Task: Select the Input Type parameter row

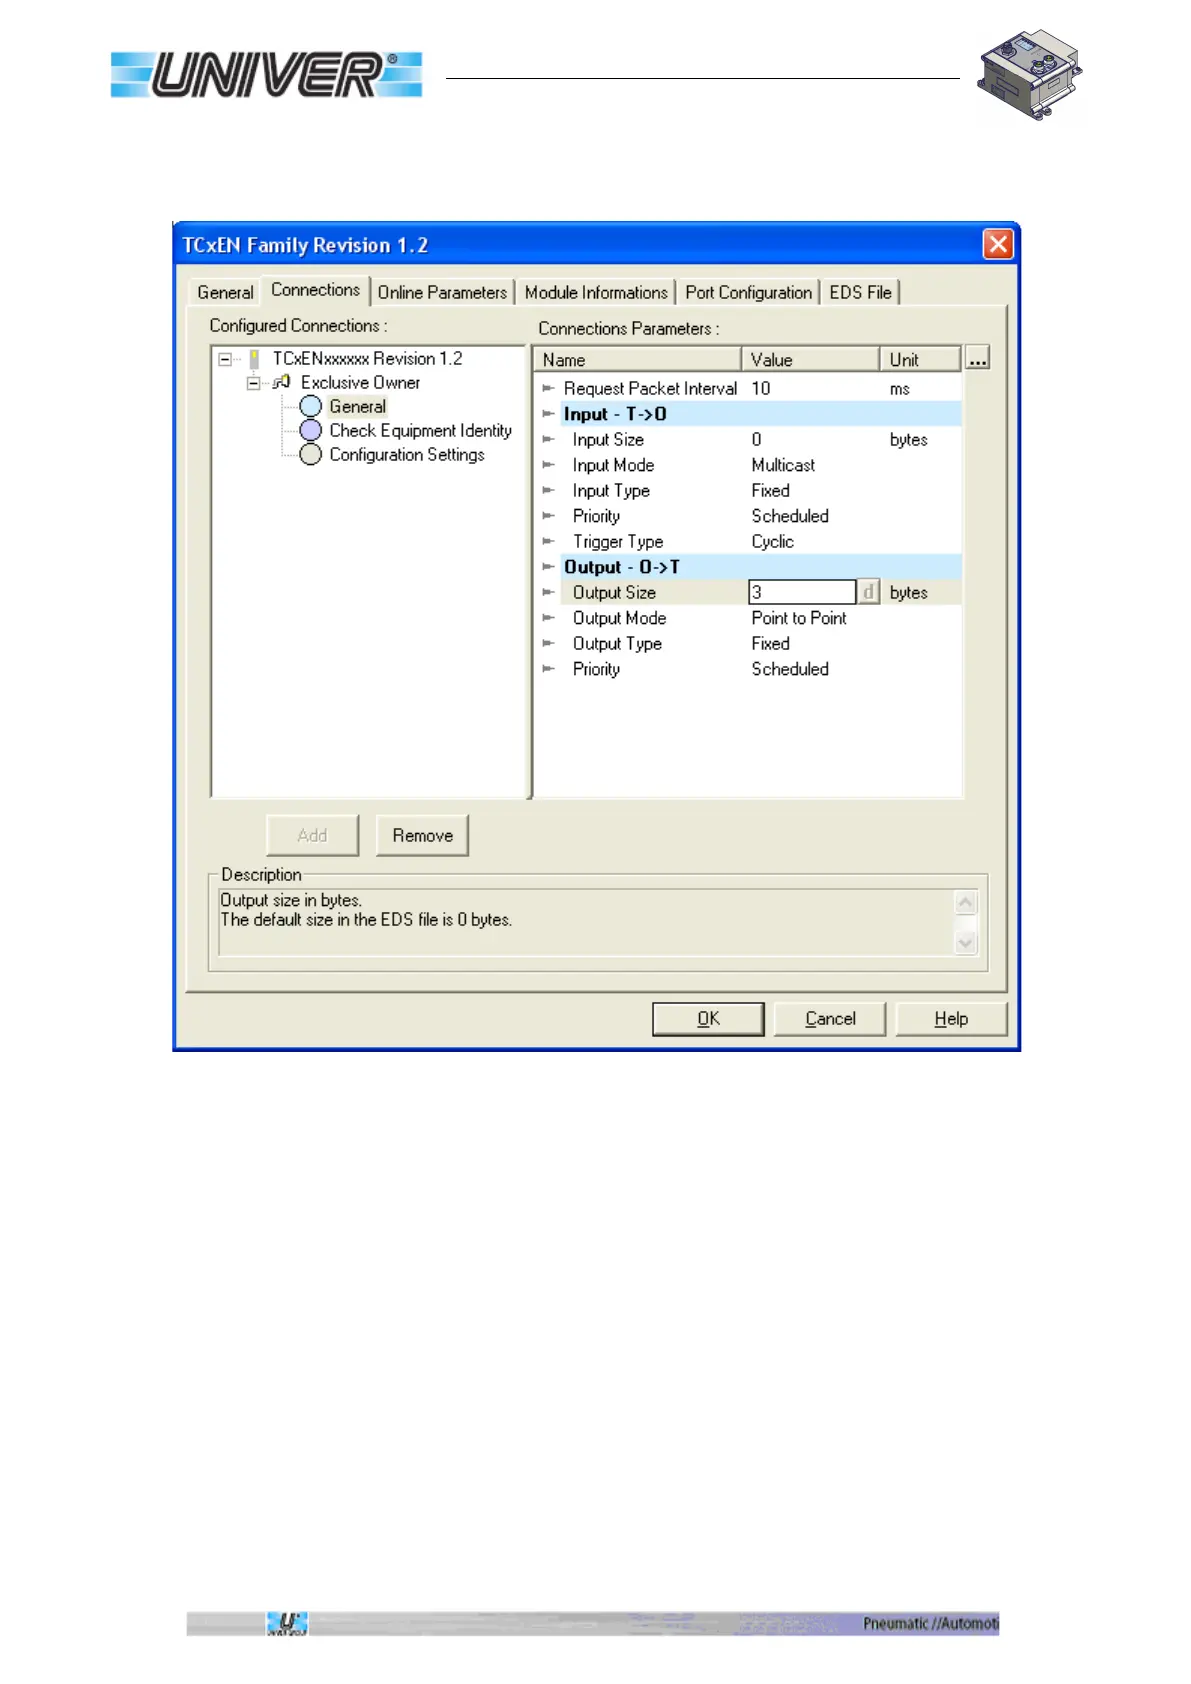Action: [748, 490]
